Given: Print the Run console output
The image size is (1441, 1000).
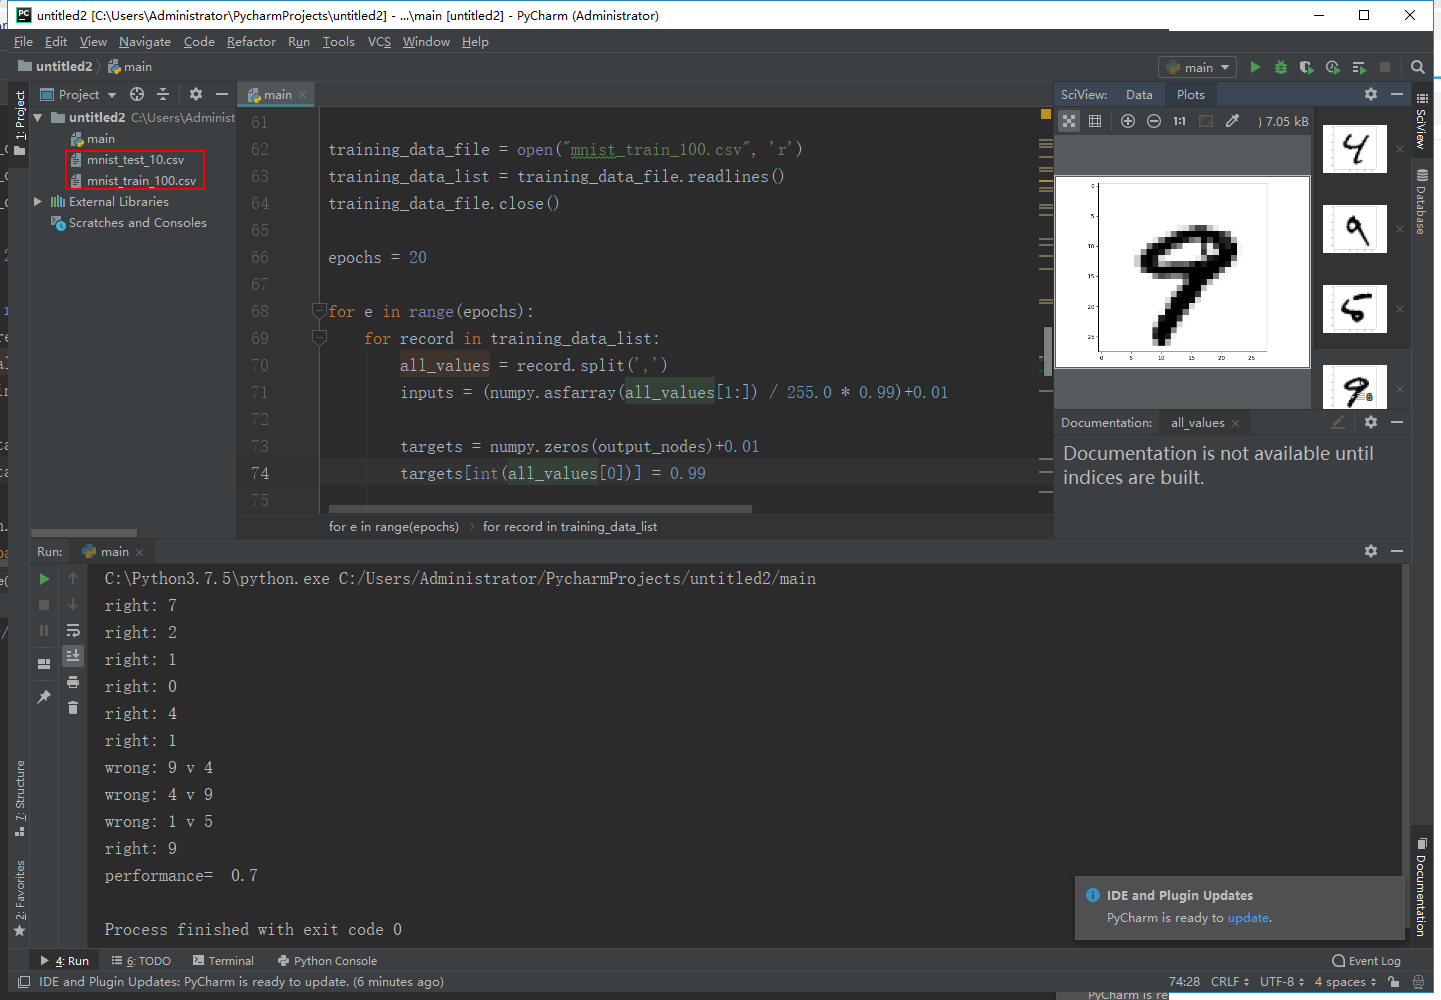Looking at the screenshot, I should (x=73, y=682).
